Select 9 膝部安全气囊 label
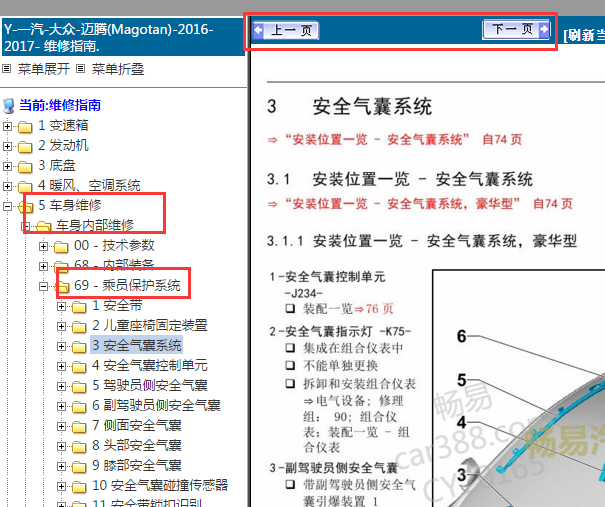This screenshot has width=605, height=507. pos(137,466)
